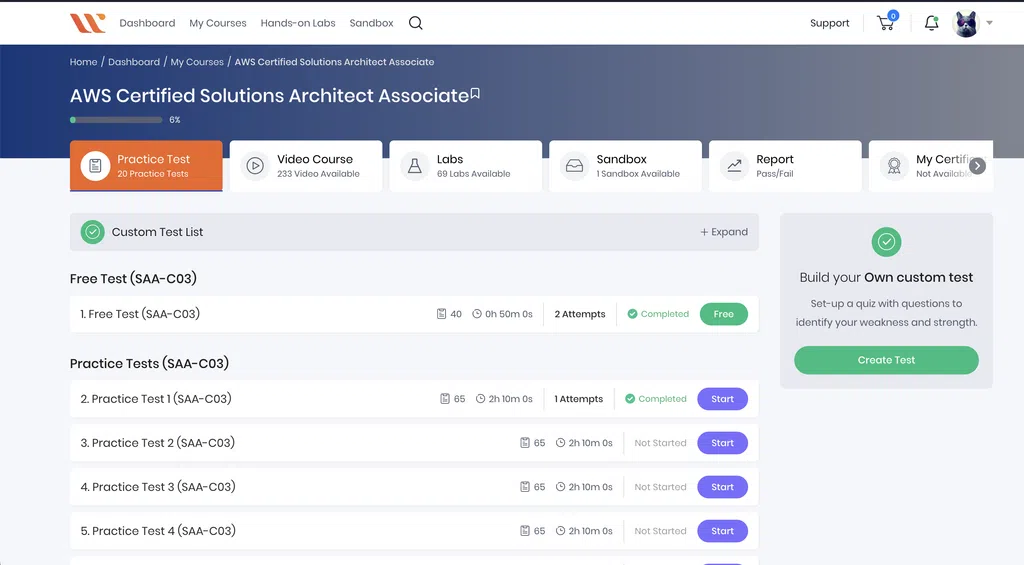Screen dimensions: 1024x565
Task: Open the notifications bell icon
Action: (931, 23)
